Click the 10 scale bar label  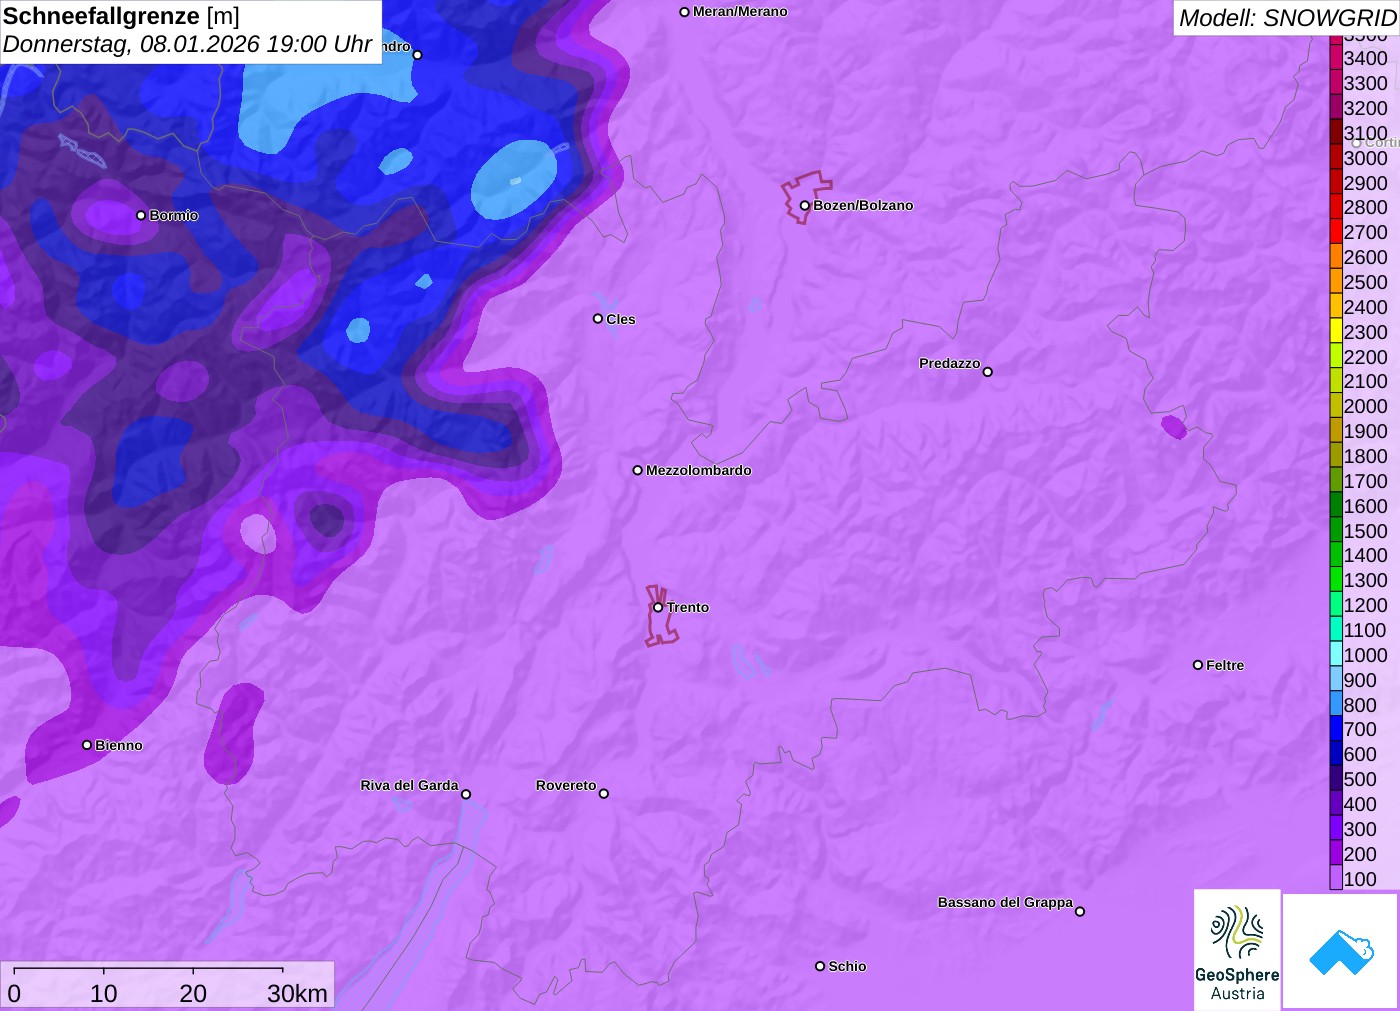[x=104, y=993]
